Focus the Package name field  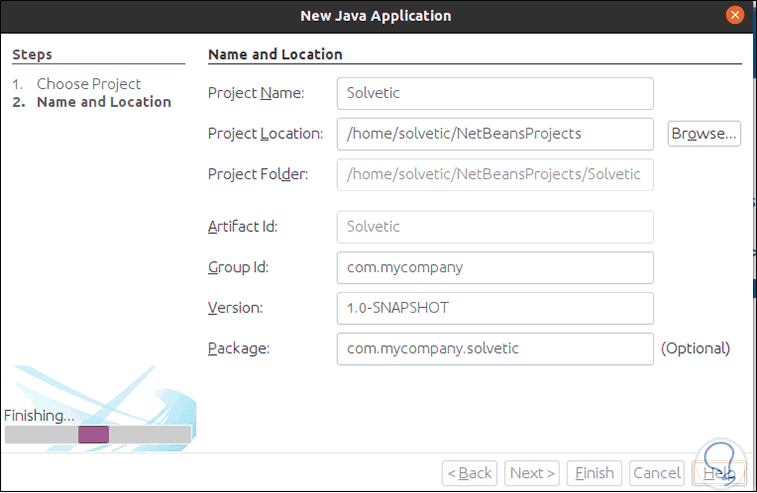tap(495, 348)
